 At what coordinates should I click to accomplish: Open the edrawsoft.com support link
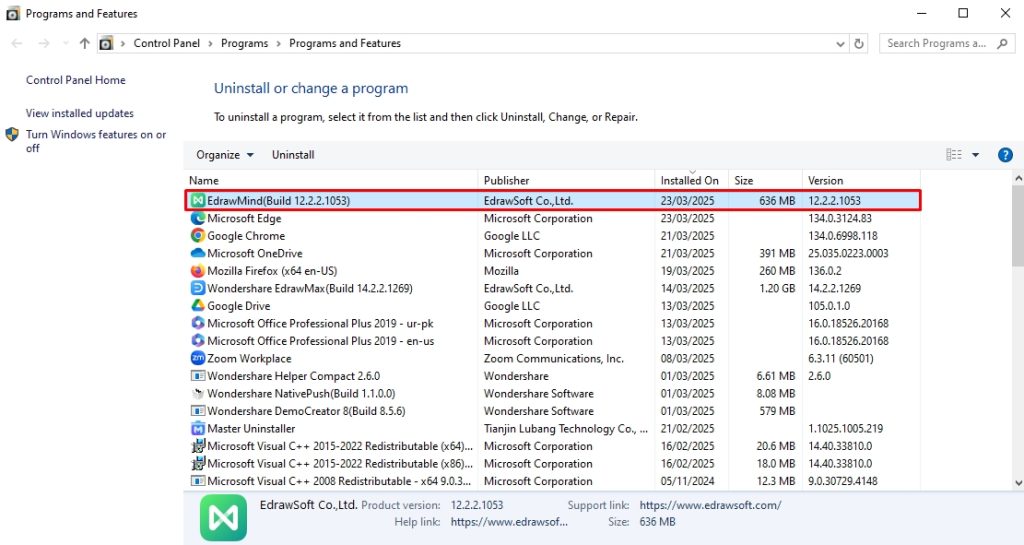711,505
